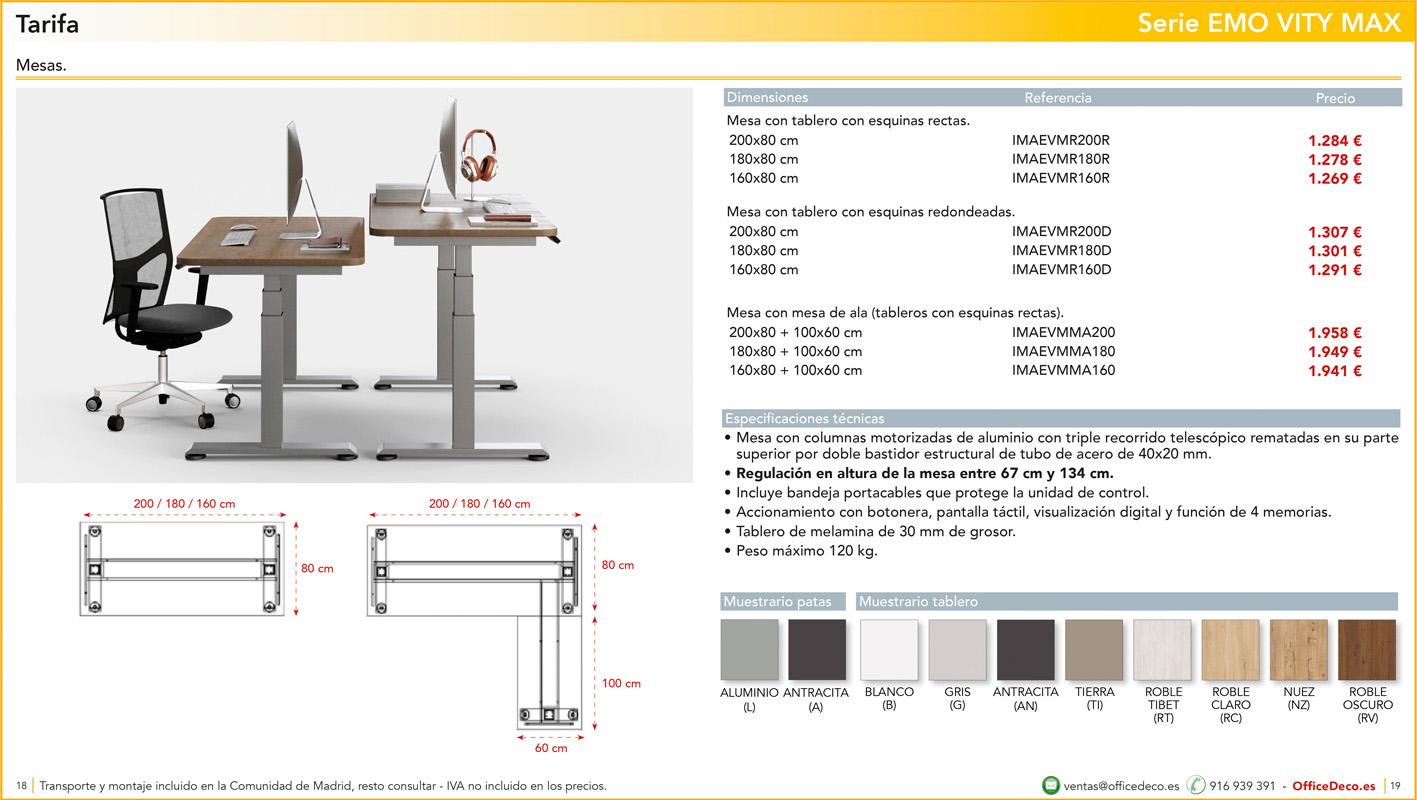Click the Mesas. subtitle

point(41,65)
